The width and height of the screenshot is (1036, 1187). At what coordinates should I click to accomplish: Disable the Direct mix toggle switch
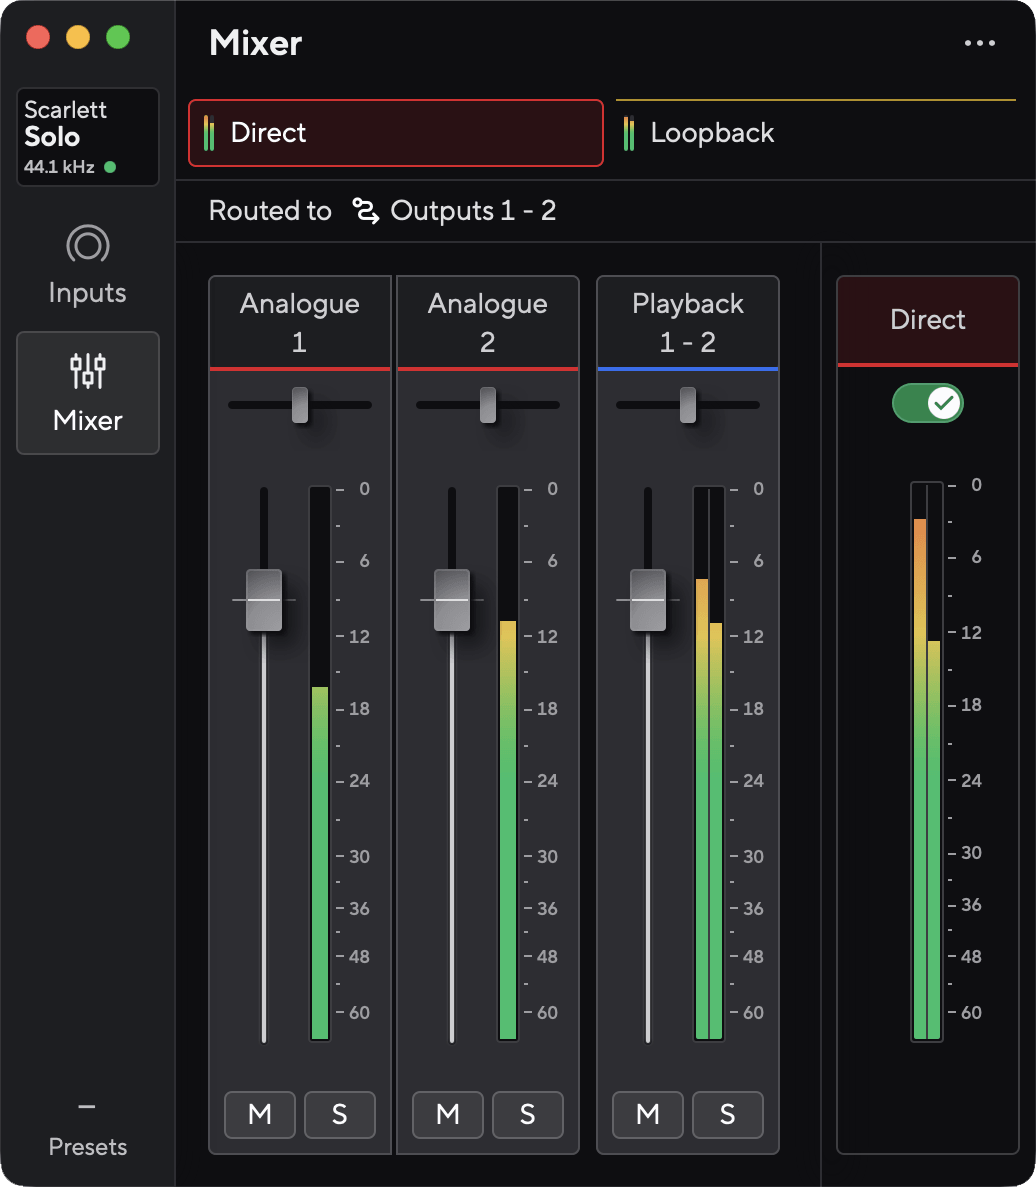(x=928, y=403)
